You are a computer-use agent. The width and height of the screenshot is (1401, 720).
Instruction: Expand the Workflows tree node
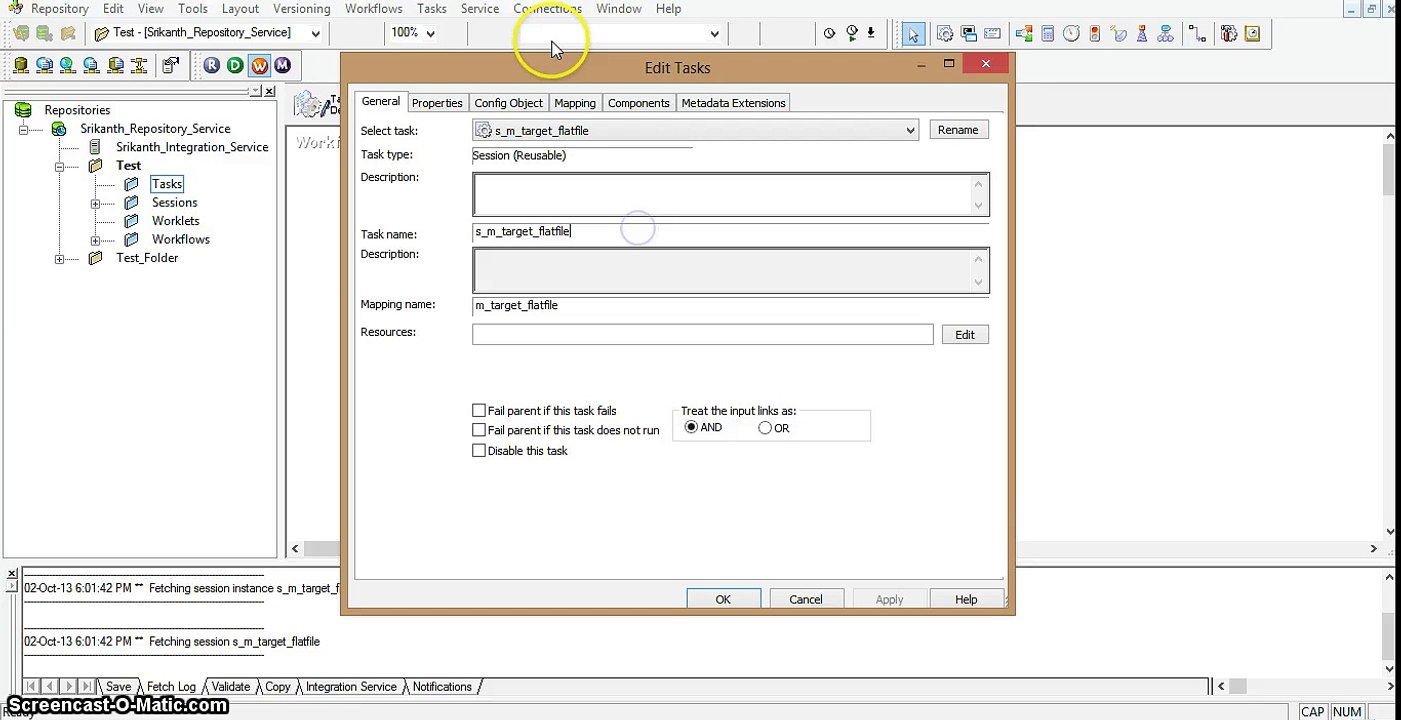[95, 240]
